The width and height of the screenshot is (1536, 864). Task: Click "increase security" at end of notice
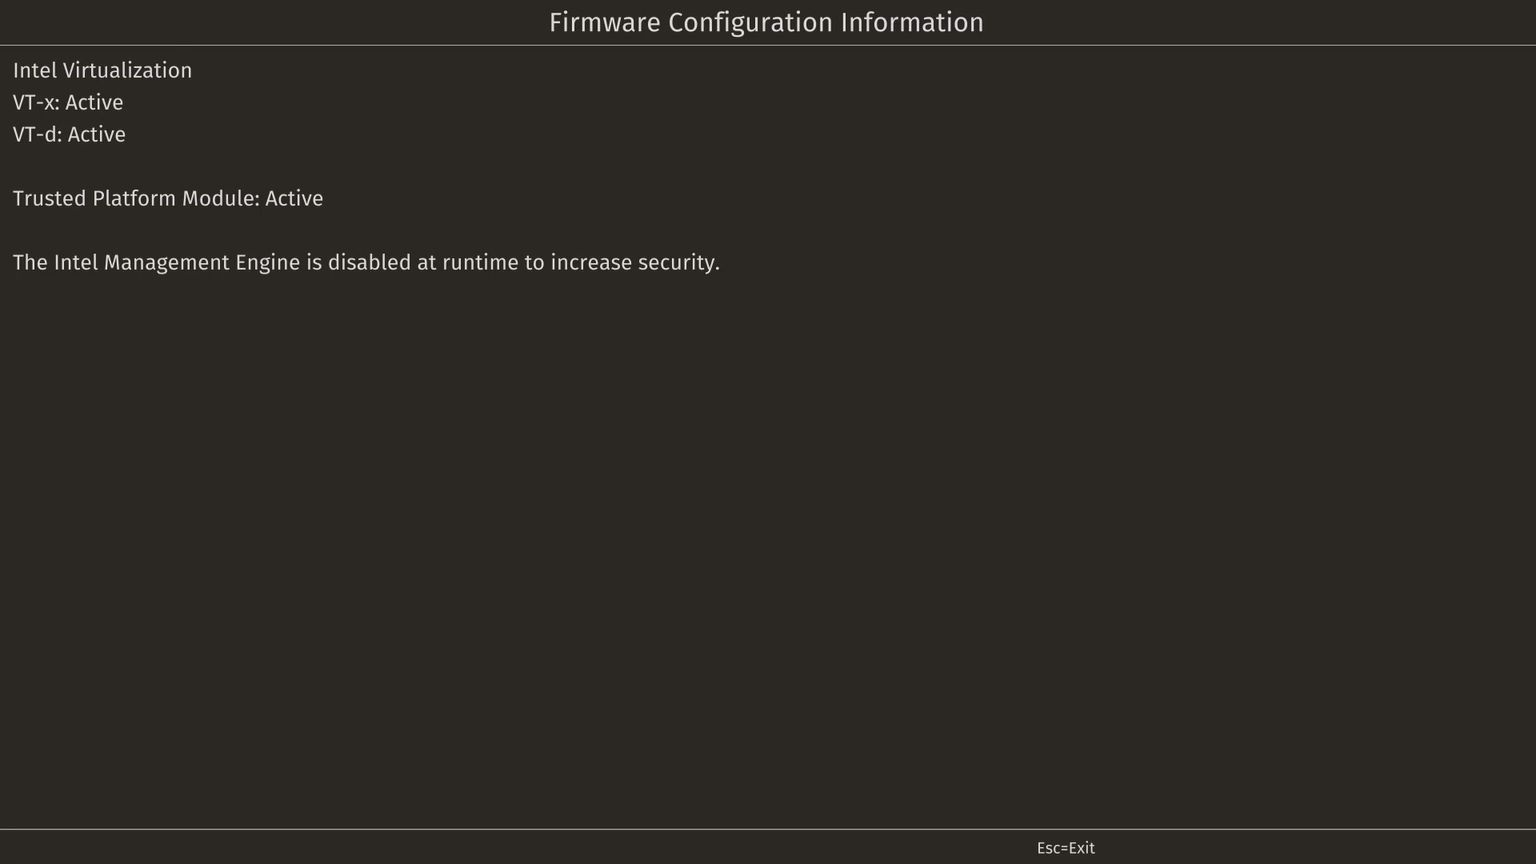[x=635, y=263]
